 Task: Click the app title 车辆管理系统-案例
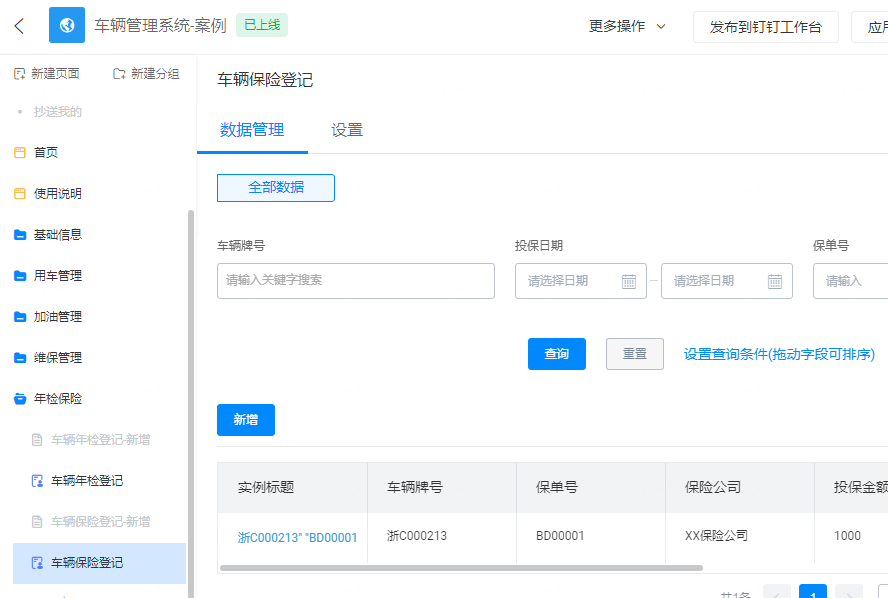[160, 25]
